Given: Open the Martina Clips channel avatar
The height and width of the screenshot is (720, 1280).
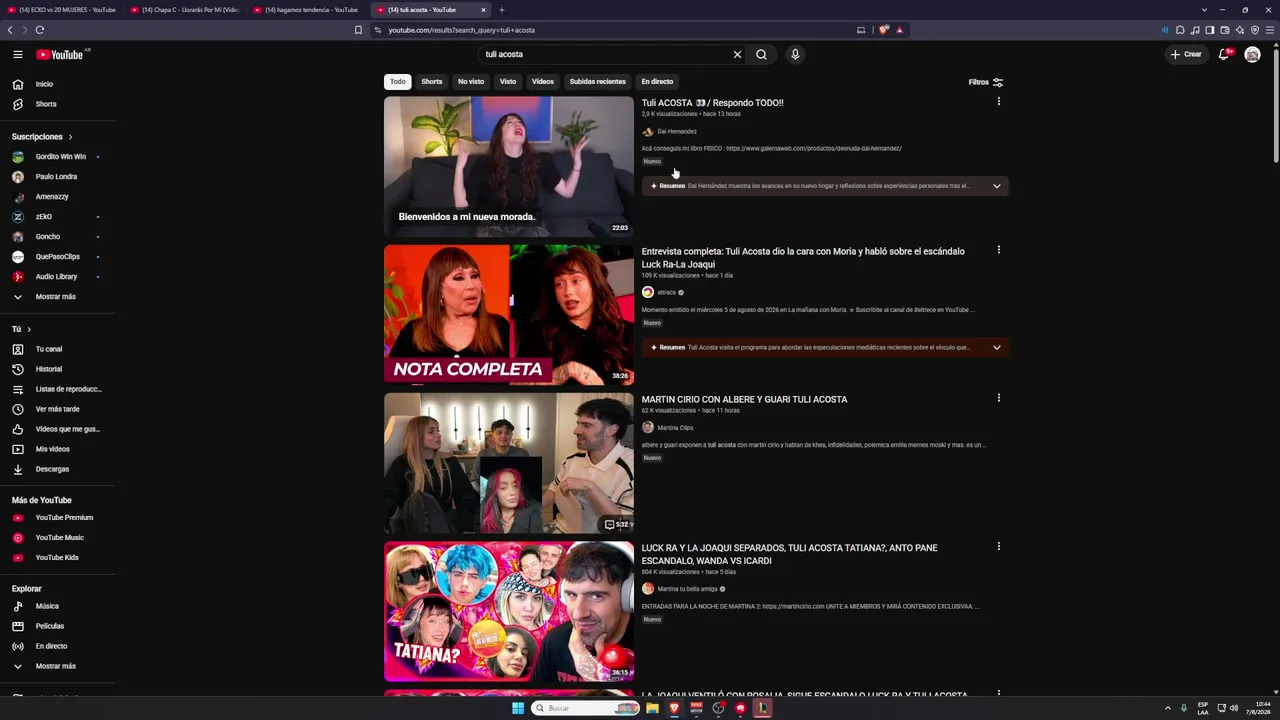Looking at the screenshot, I should tap(648, 427).
